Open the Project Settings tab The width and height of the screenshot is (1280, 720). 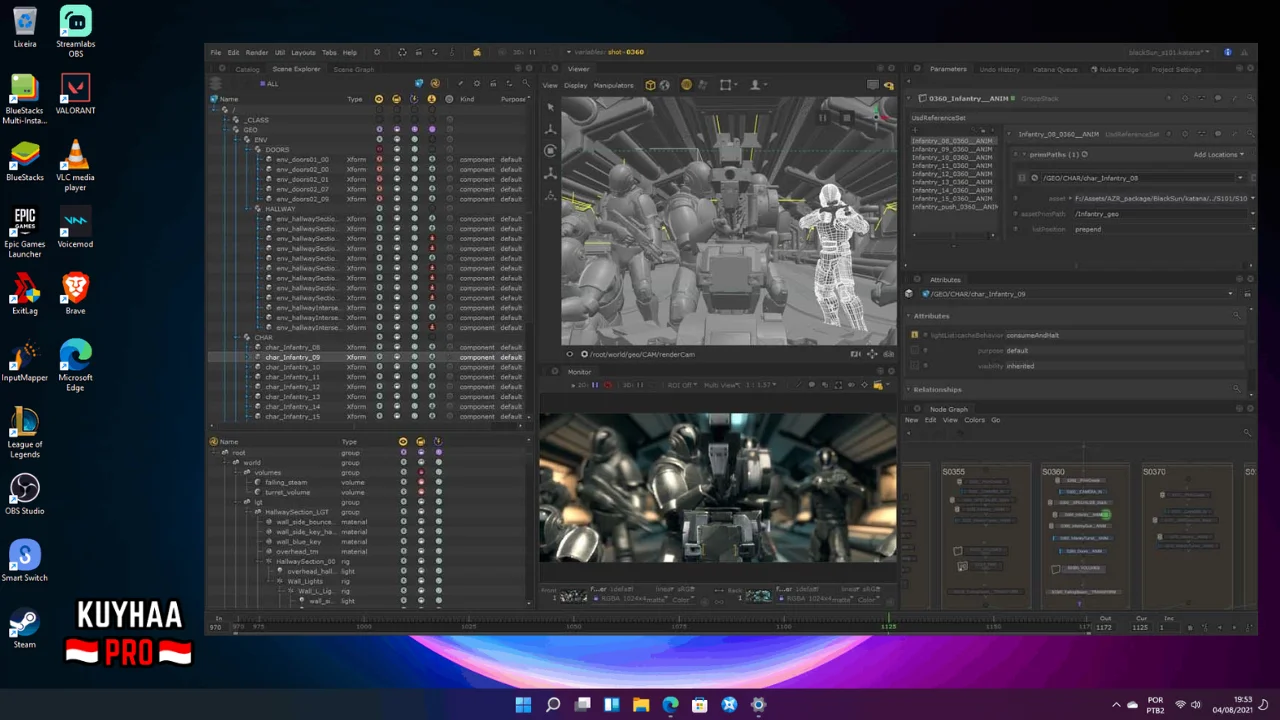point(1176,69)
